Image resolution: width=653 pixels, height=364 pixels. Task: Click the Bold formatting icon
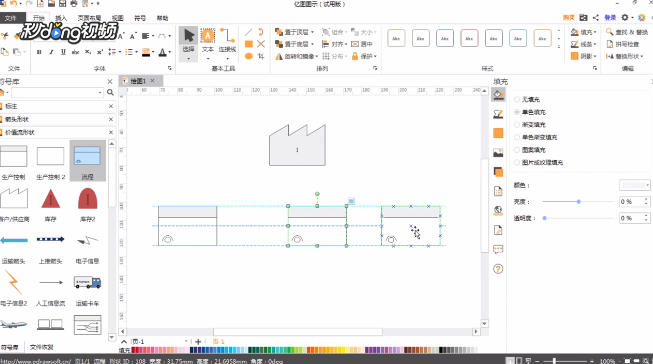point(39,52)
